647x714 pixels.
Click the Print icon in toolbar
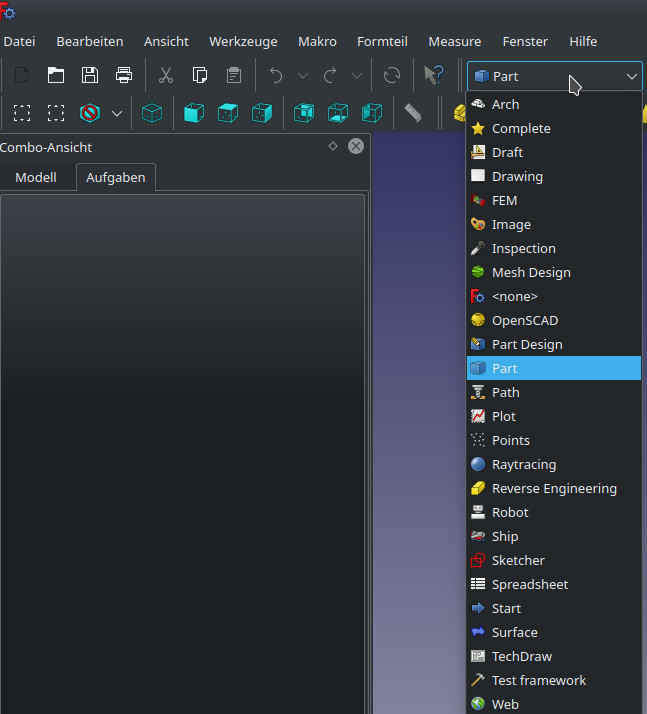tap(124, 75)
